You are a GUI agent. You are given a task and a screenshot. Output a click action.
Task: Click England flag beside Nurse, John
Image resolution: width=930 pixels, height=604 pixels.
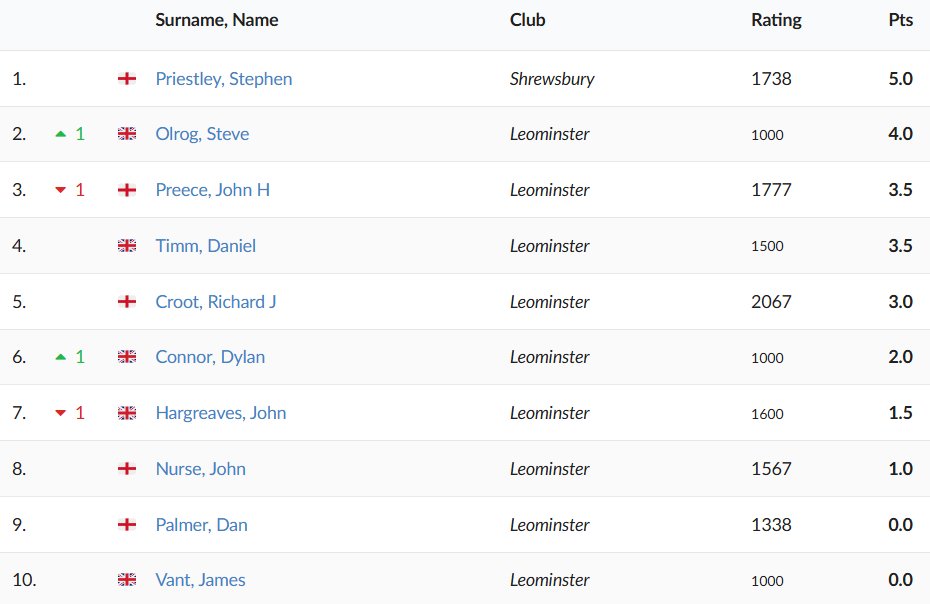127,469
